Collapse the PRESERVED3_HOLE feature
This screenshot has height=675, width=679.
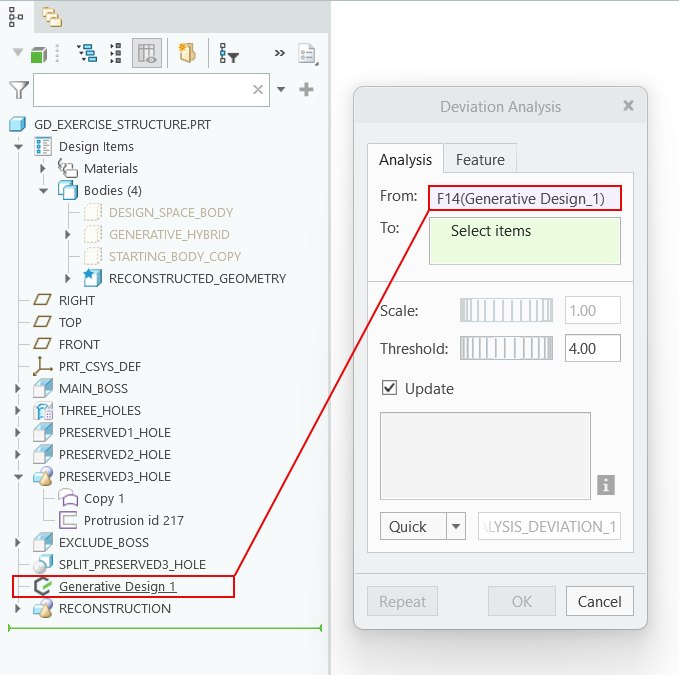(18, 477)
